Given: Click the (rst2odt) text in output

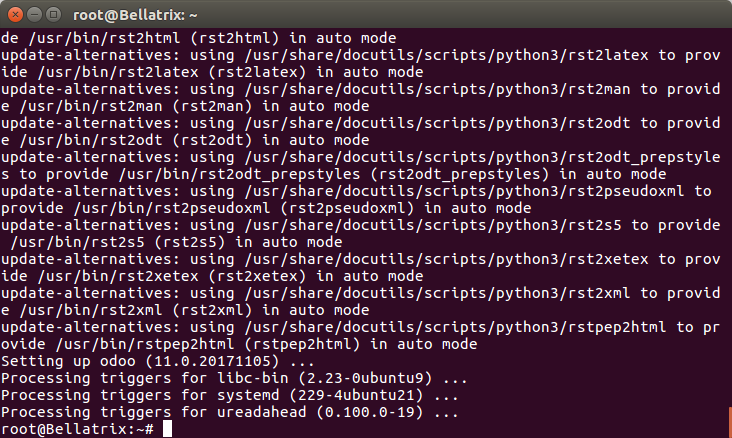Looking at the screenshot, I should point(212,140).
